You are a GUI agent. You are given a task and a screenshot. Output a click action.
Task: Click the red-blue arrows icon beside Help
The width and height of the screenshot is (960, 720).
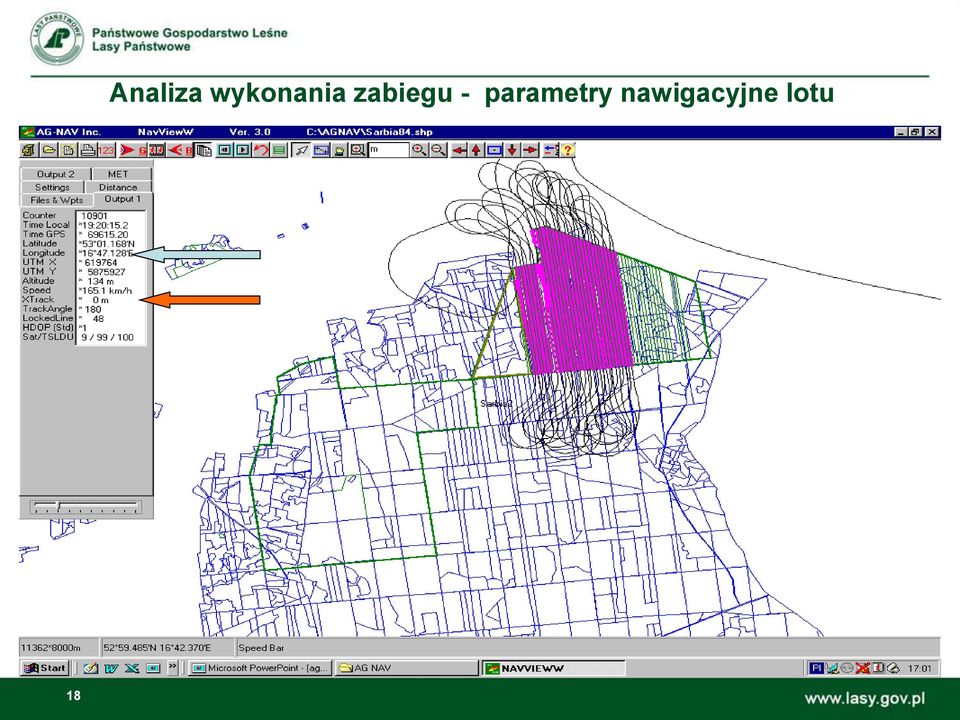(x=550, y=150)
